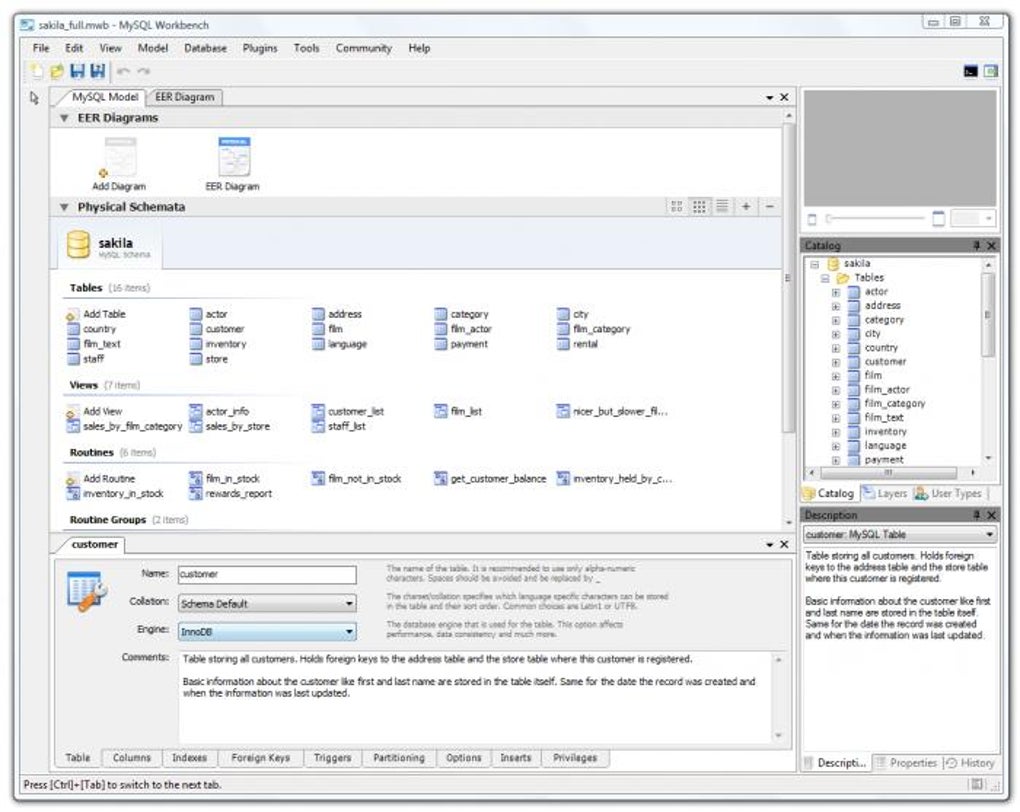Switch schemata to large icons view
Viewport: 1020px width, 812px height.
(677, 207)
